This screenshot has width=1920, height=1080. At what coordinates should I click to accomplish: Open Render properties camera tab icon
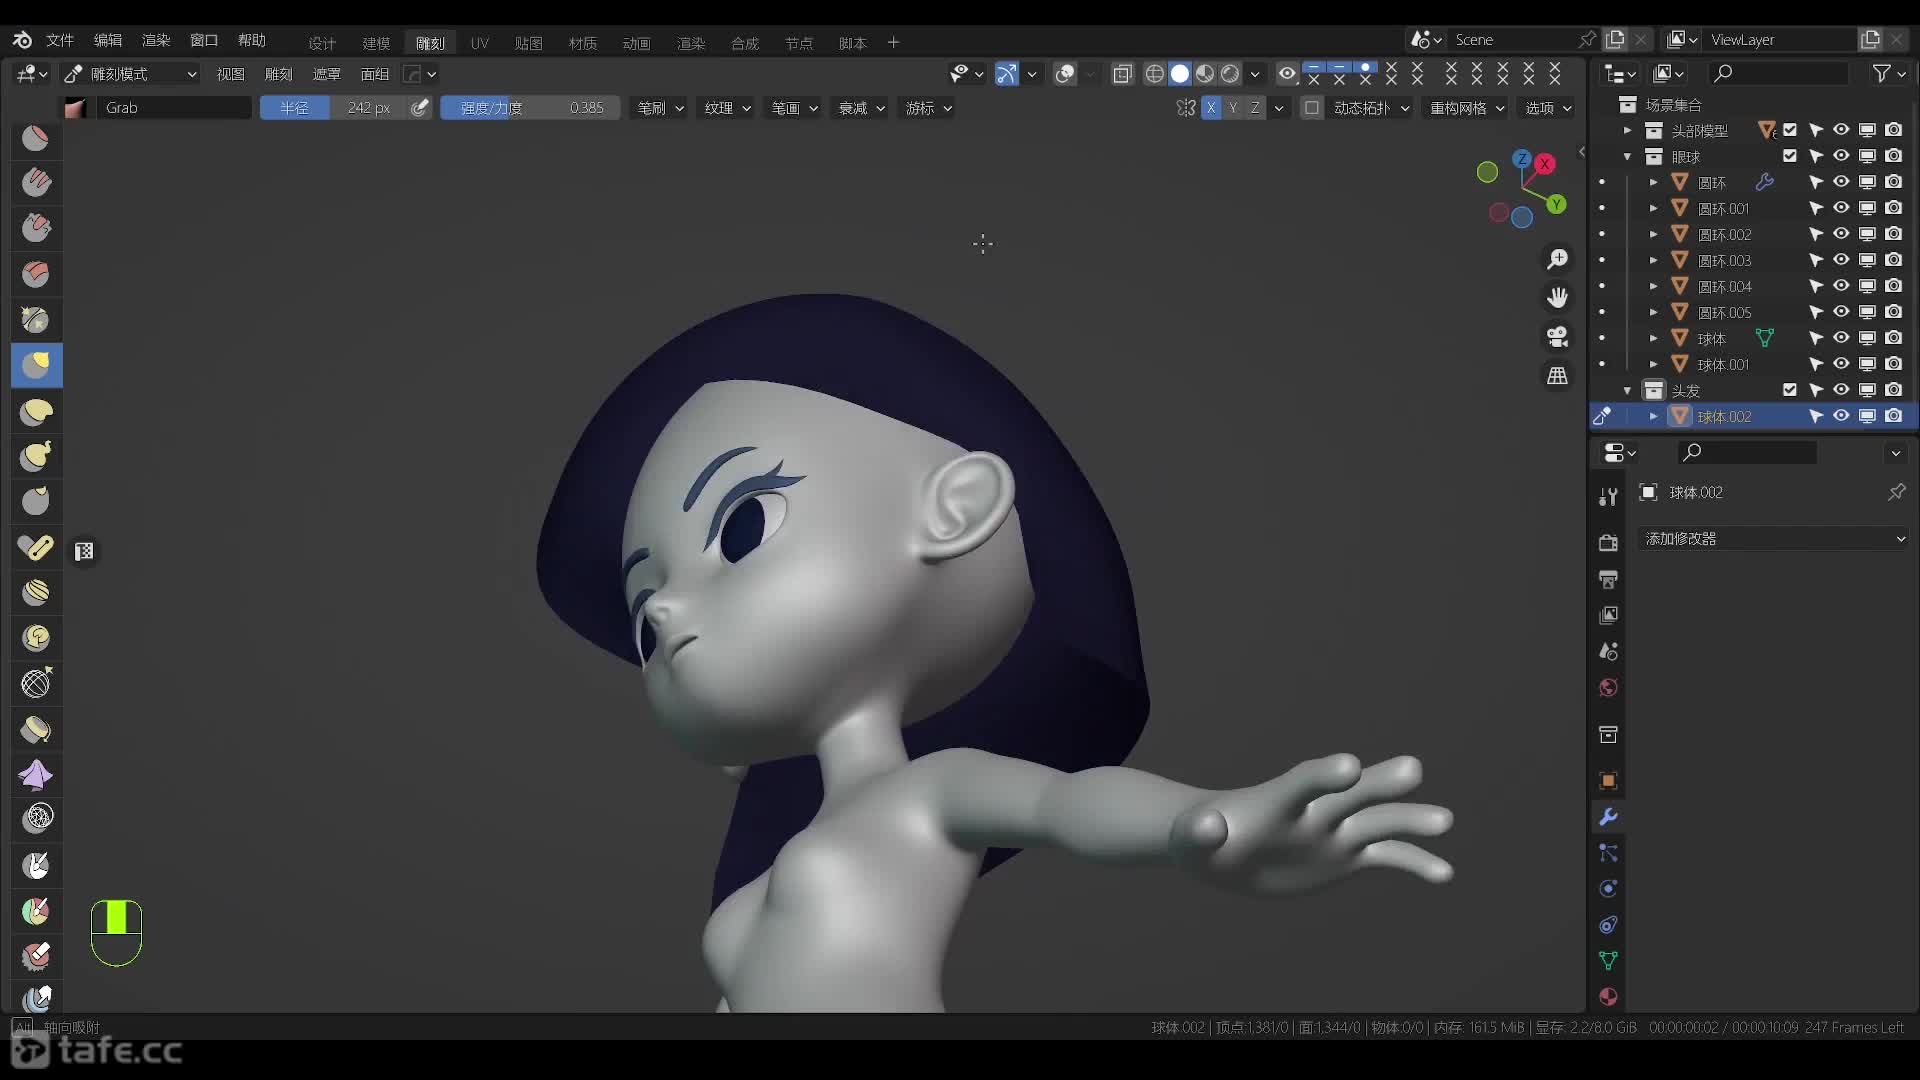(x=1608, y=543)
